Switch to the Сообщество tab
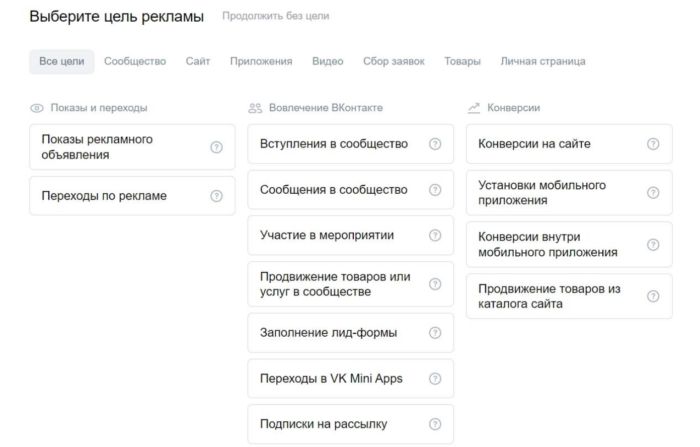Image resolution: width=700 pixels, height=447 pixels. (x=135, y=61)
